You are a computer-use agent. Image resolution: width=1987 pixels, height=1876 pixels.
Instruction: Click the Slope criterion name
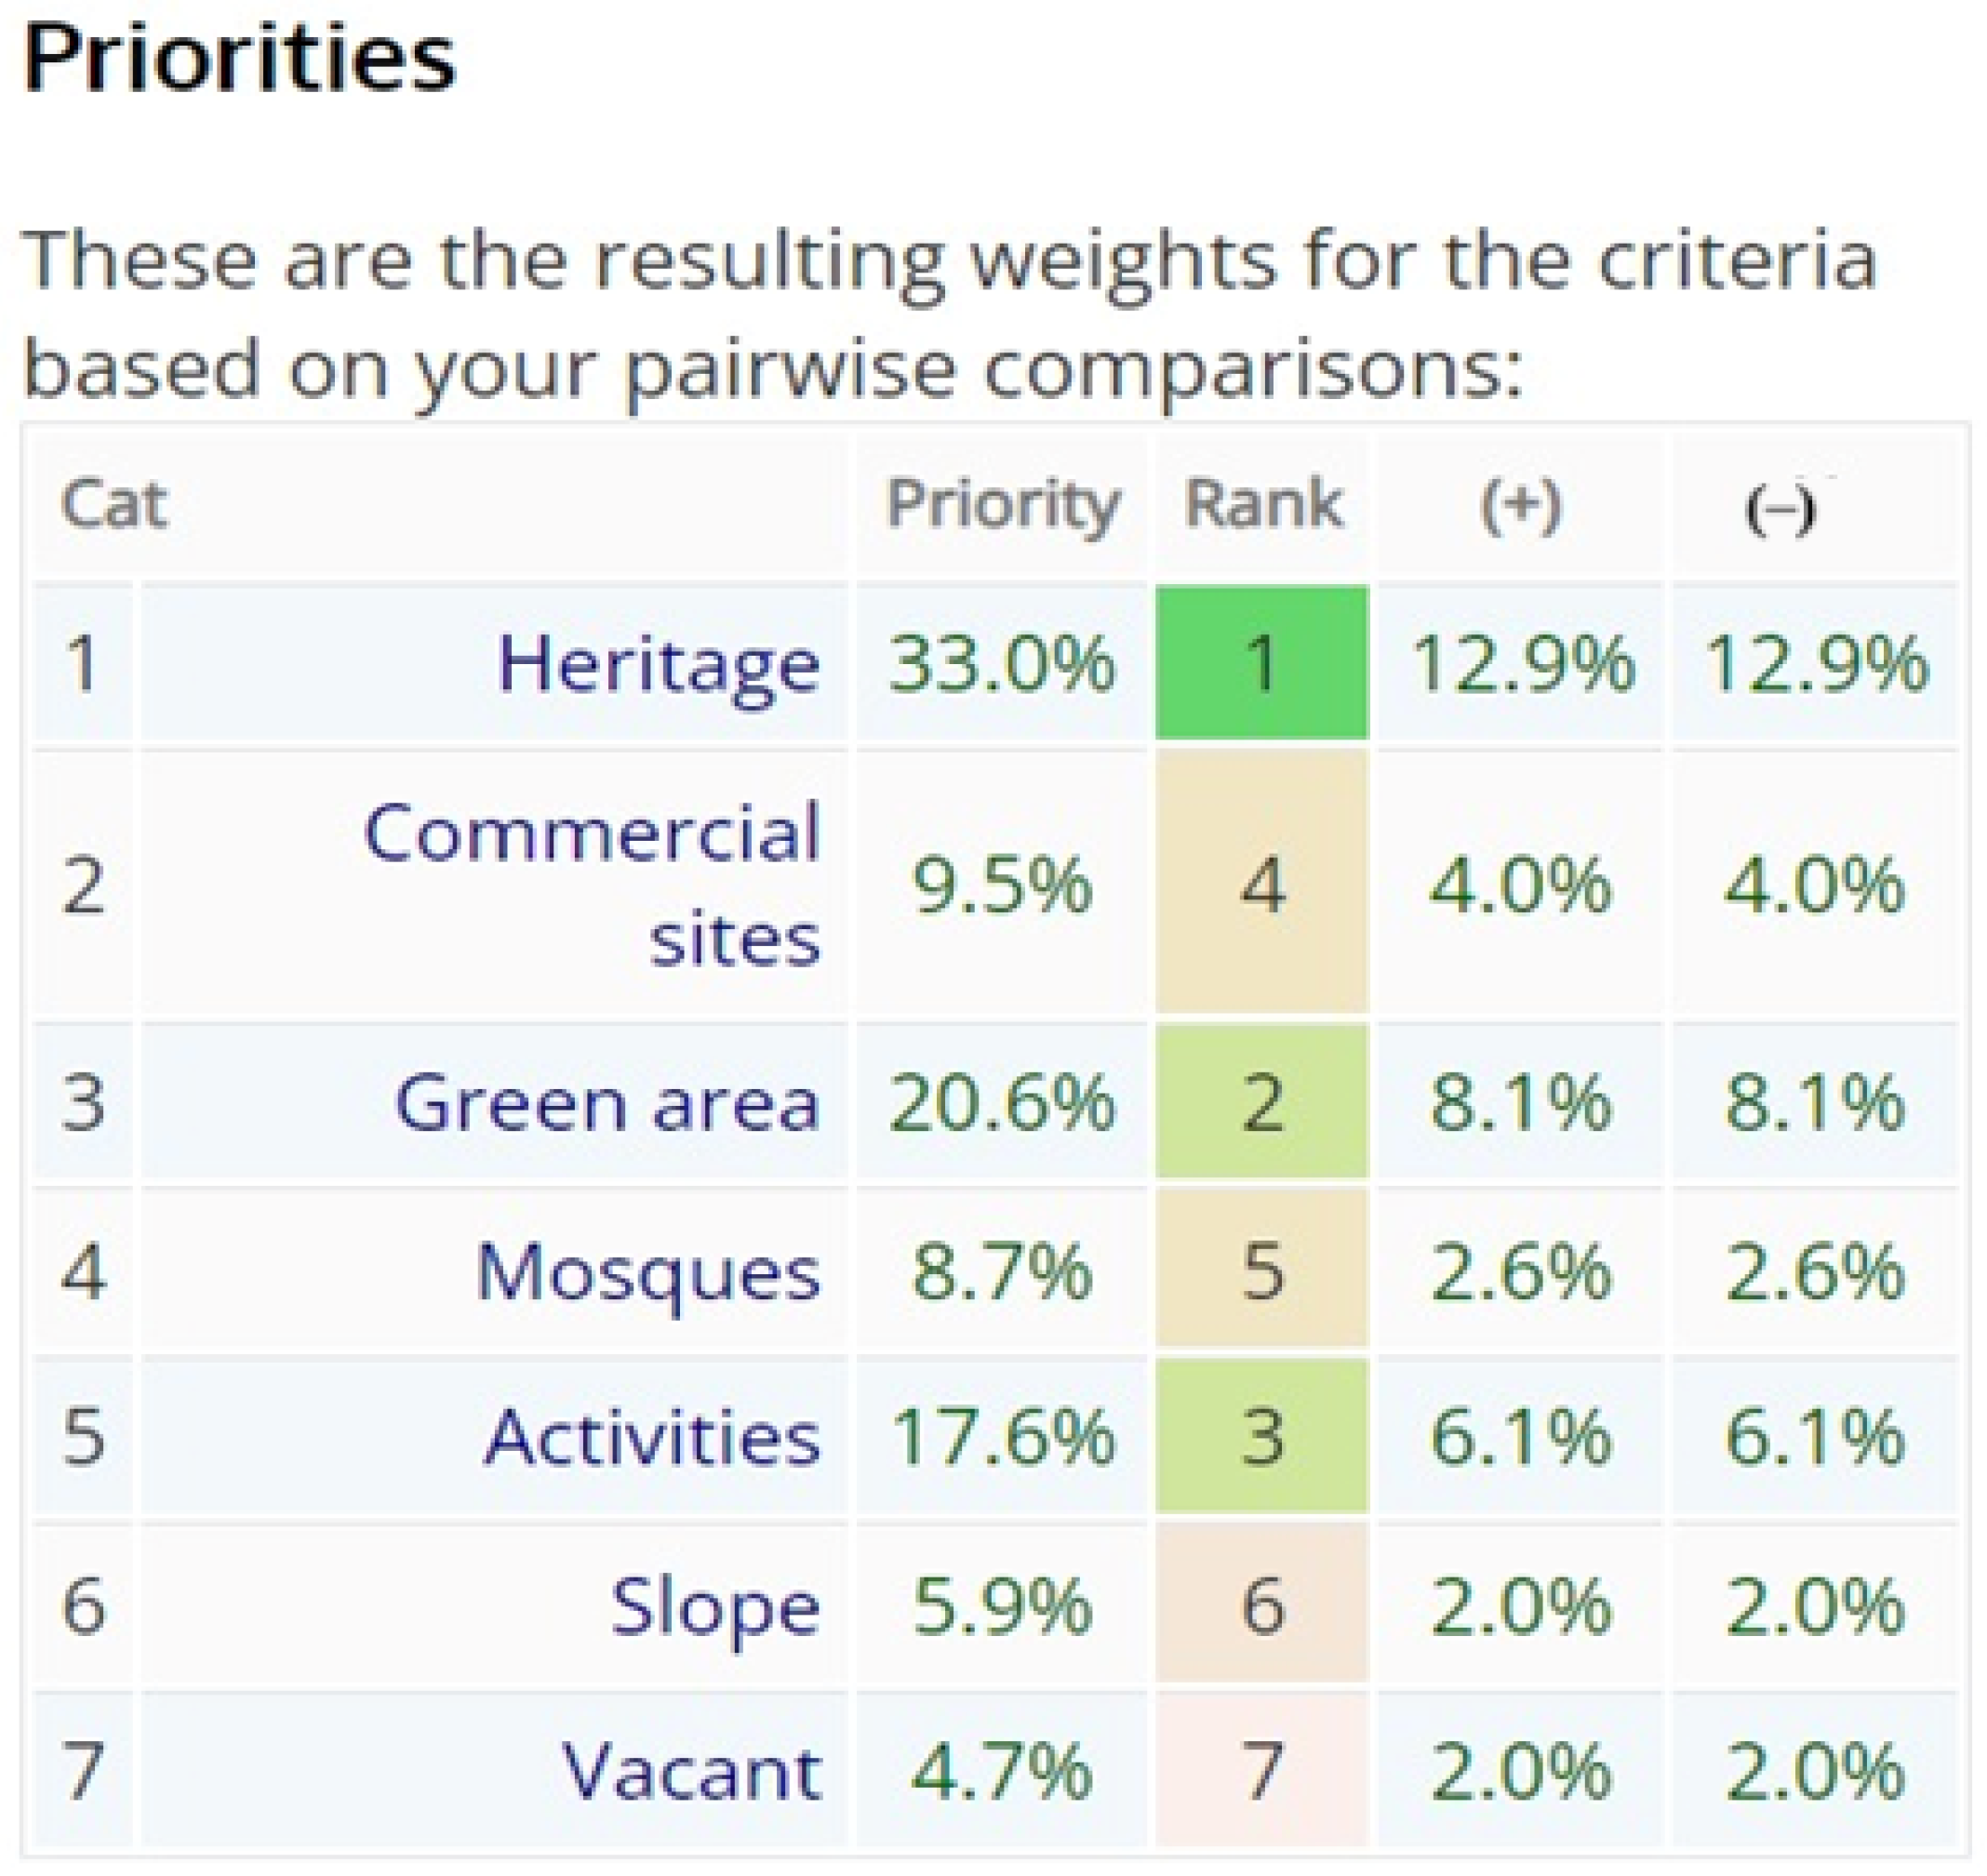715,1606
